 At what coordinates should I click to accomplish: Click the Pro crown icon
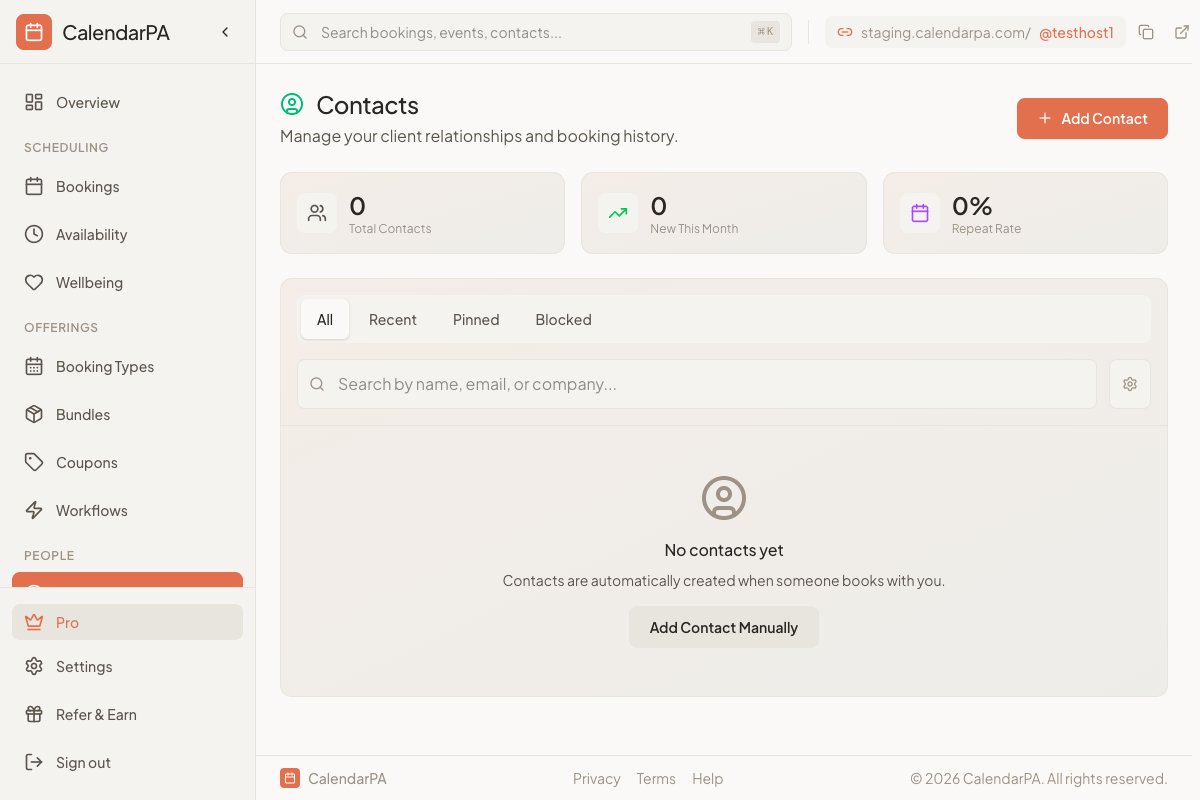35,622
